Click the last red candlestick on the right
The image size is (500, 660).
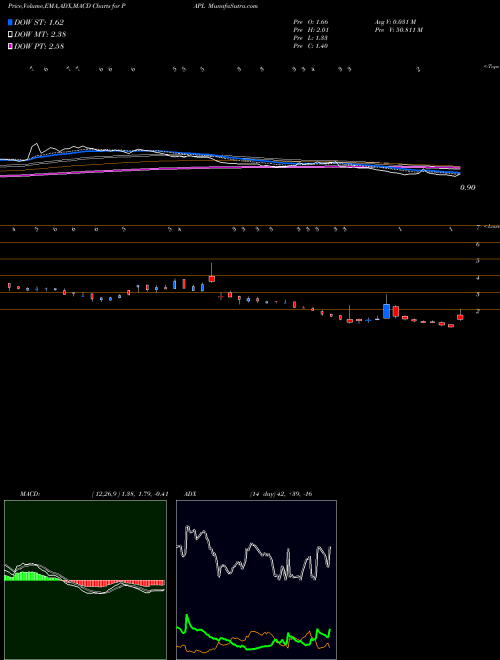[x=460, y=317]
